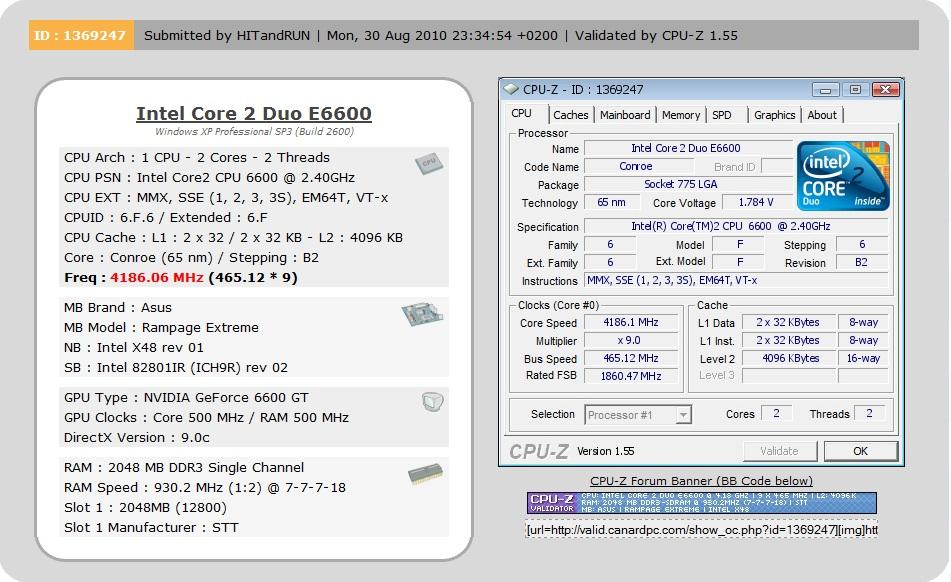Close the CPU-Z window
The image size is (951, 582).
point(885,90)
